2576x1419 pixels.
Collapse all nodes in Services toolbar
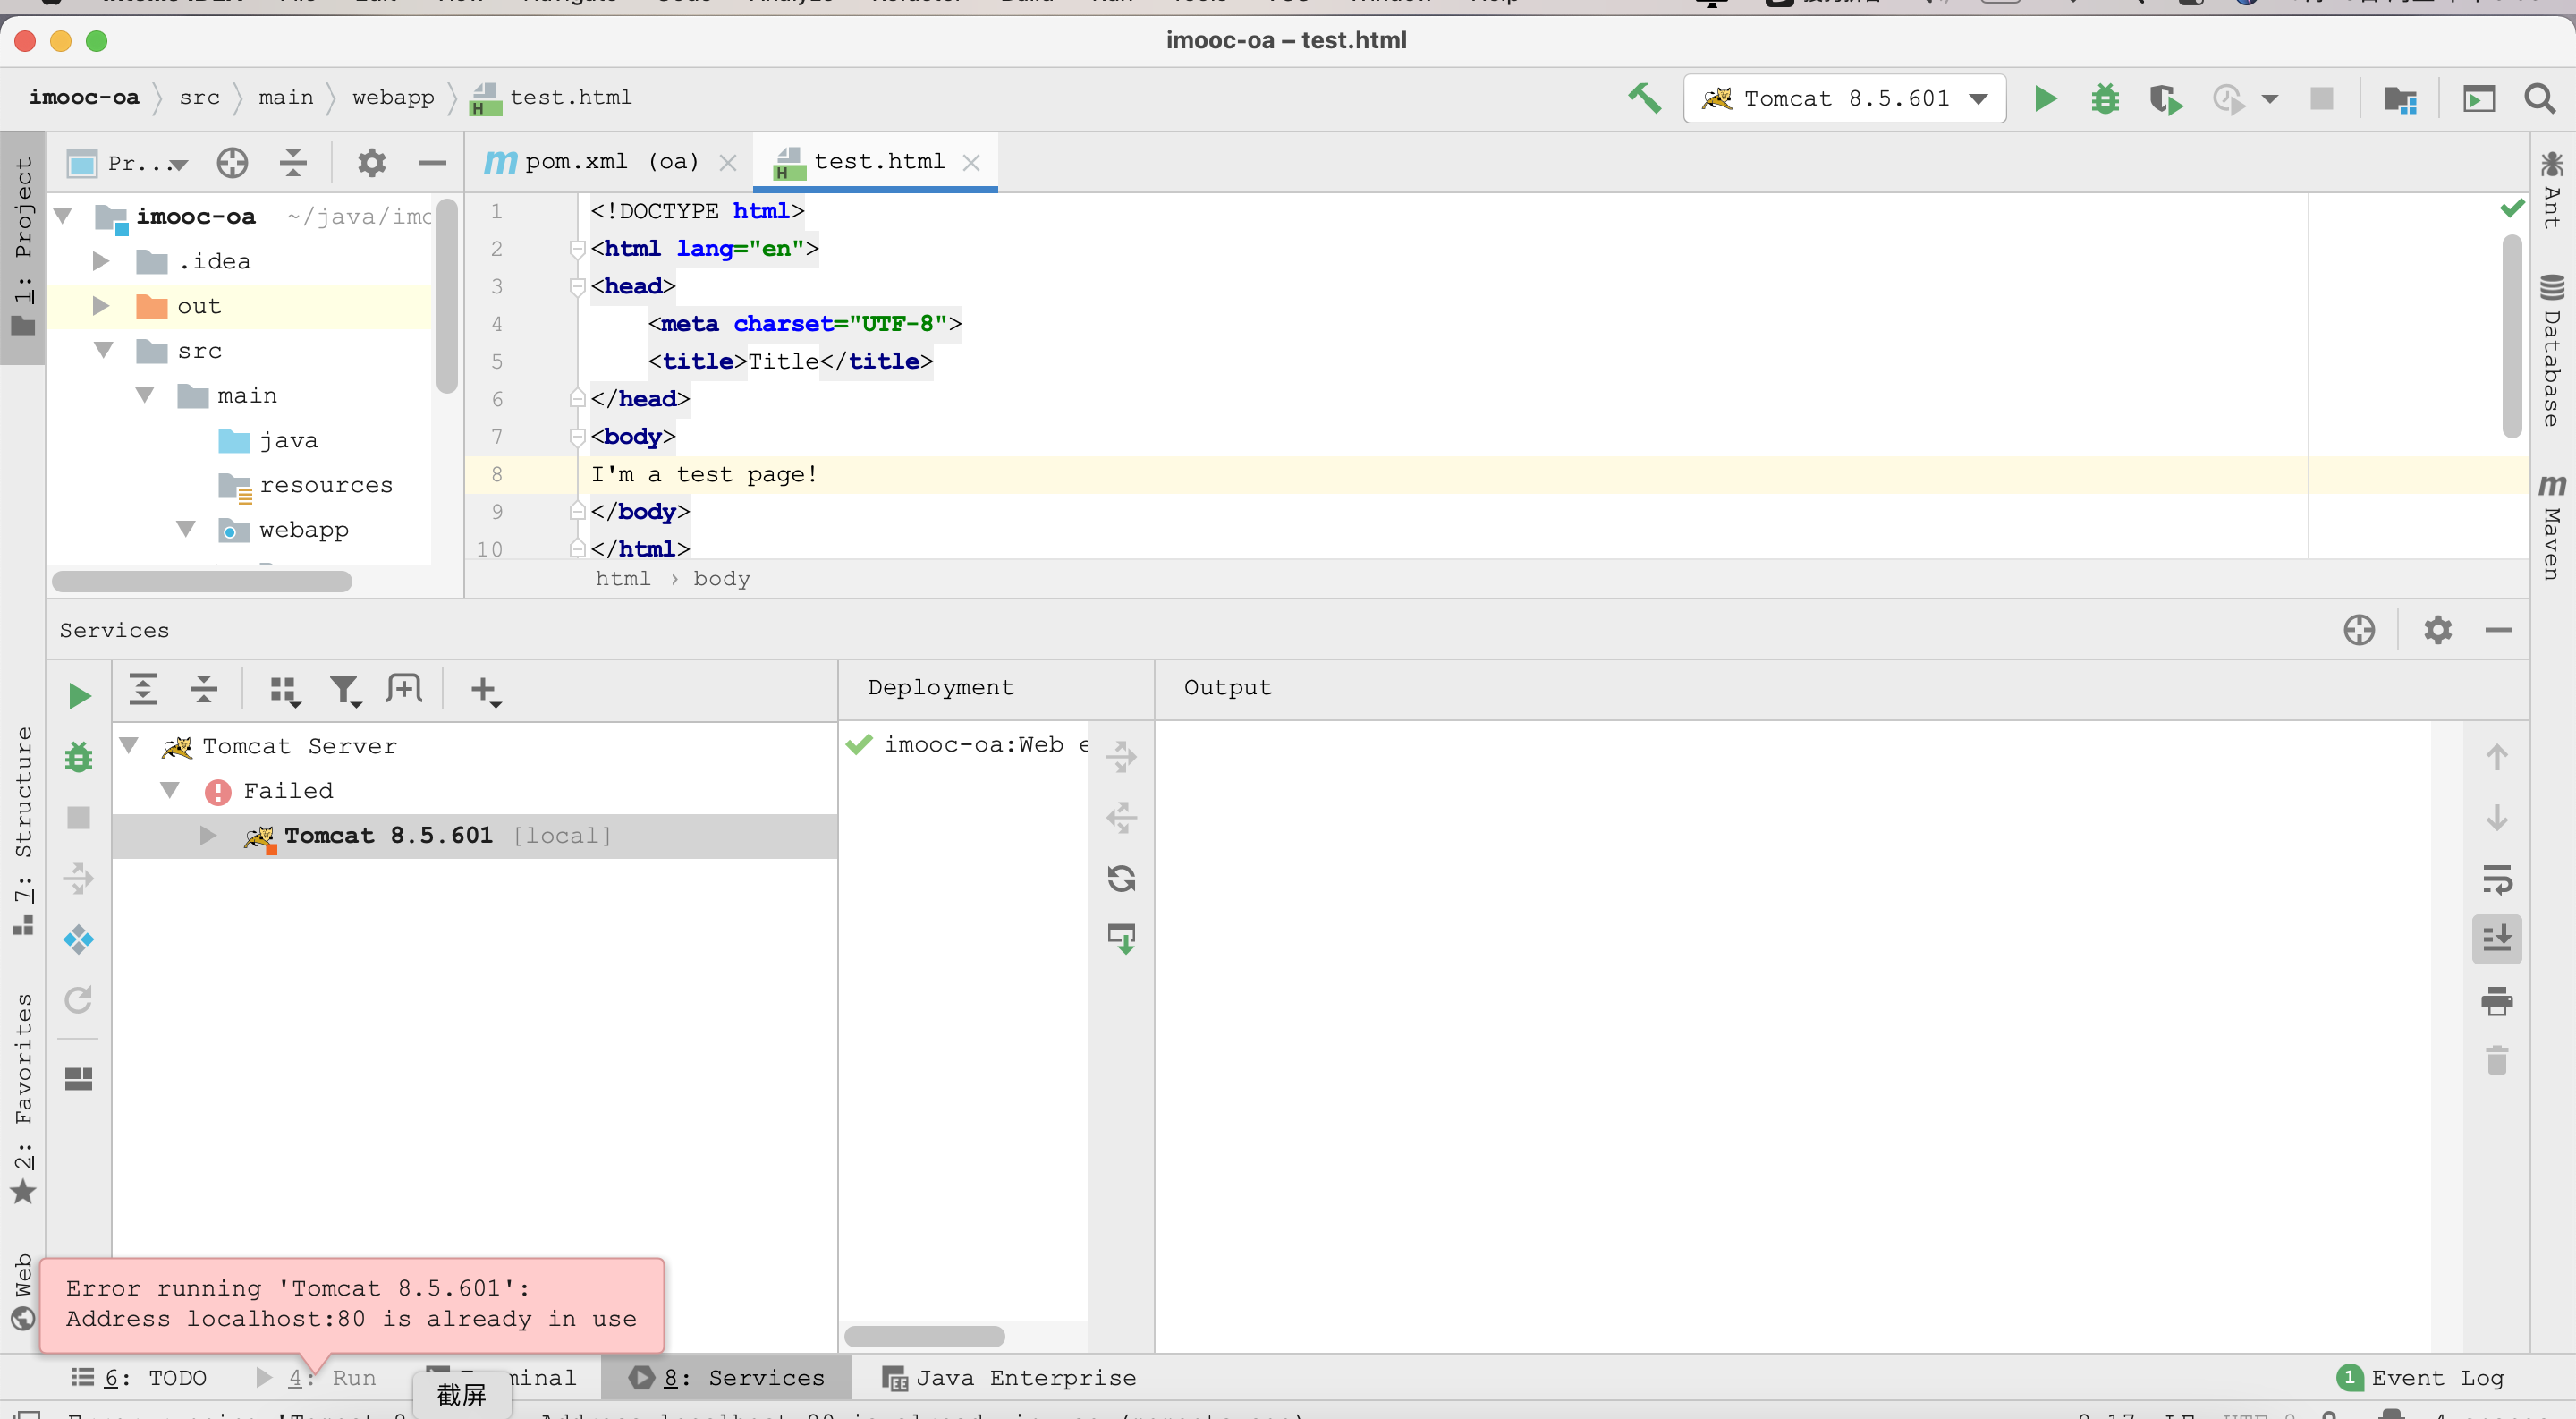204,689
